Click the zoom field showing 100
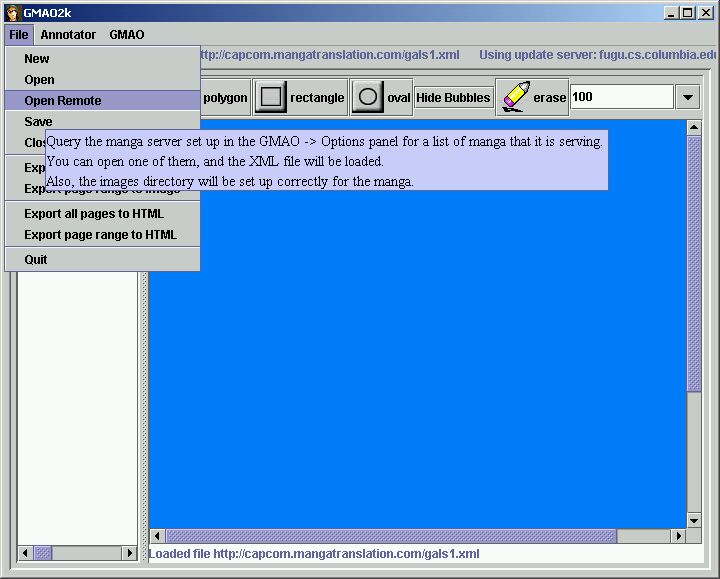Viewport: 720px width, 579px height. tap(622, 97)
